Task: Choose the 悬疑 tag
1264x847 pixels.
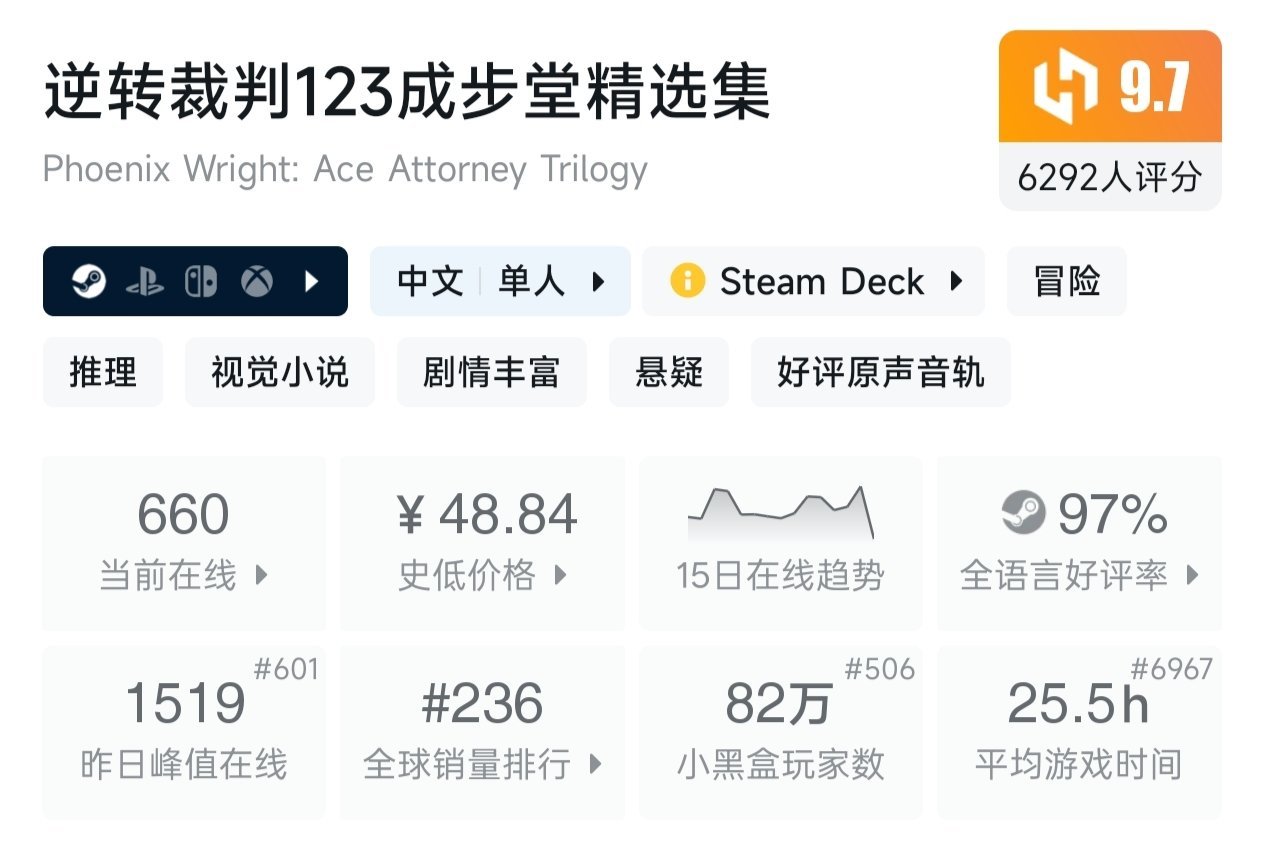Action: click(x=669, y=372)
